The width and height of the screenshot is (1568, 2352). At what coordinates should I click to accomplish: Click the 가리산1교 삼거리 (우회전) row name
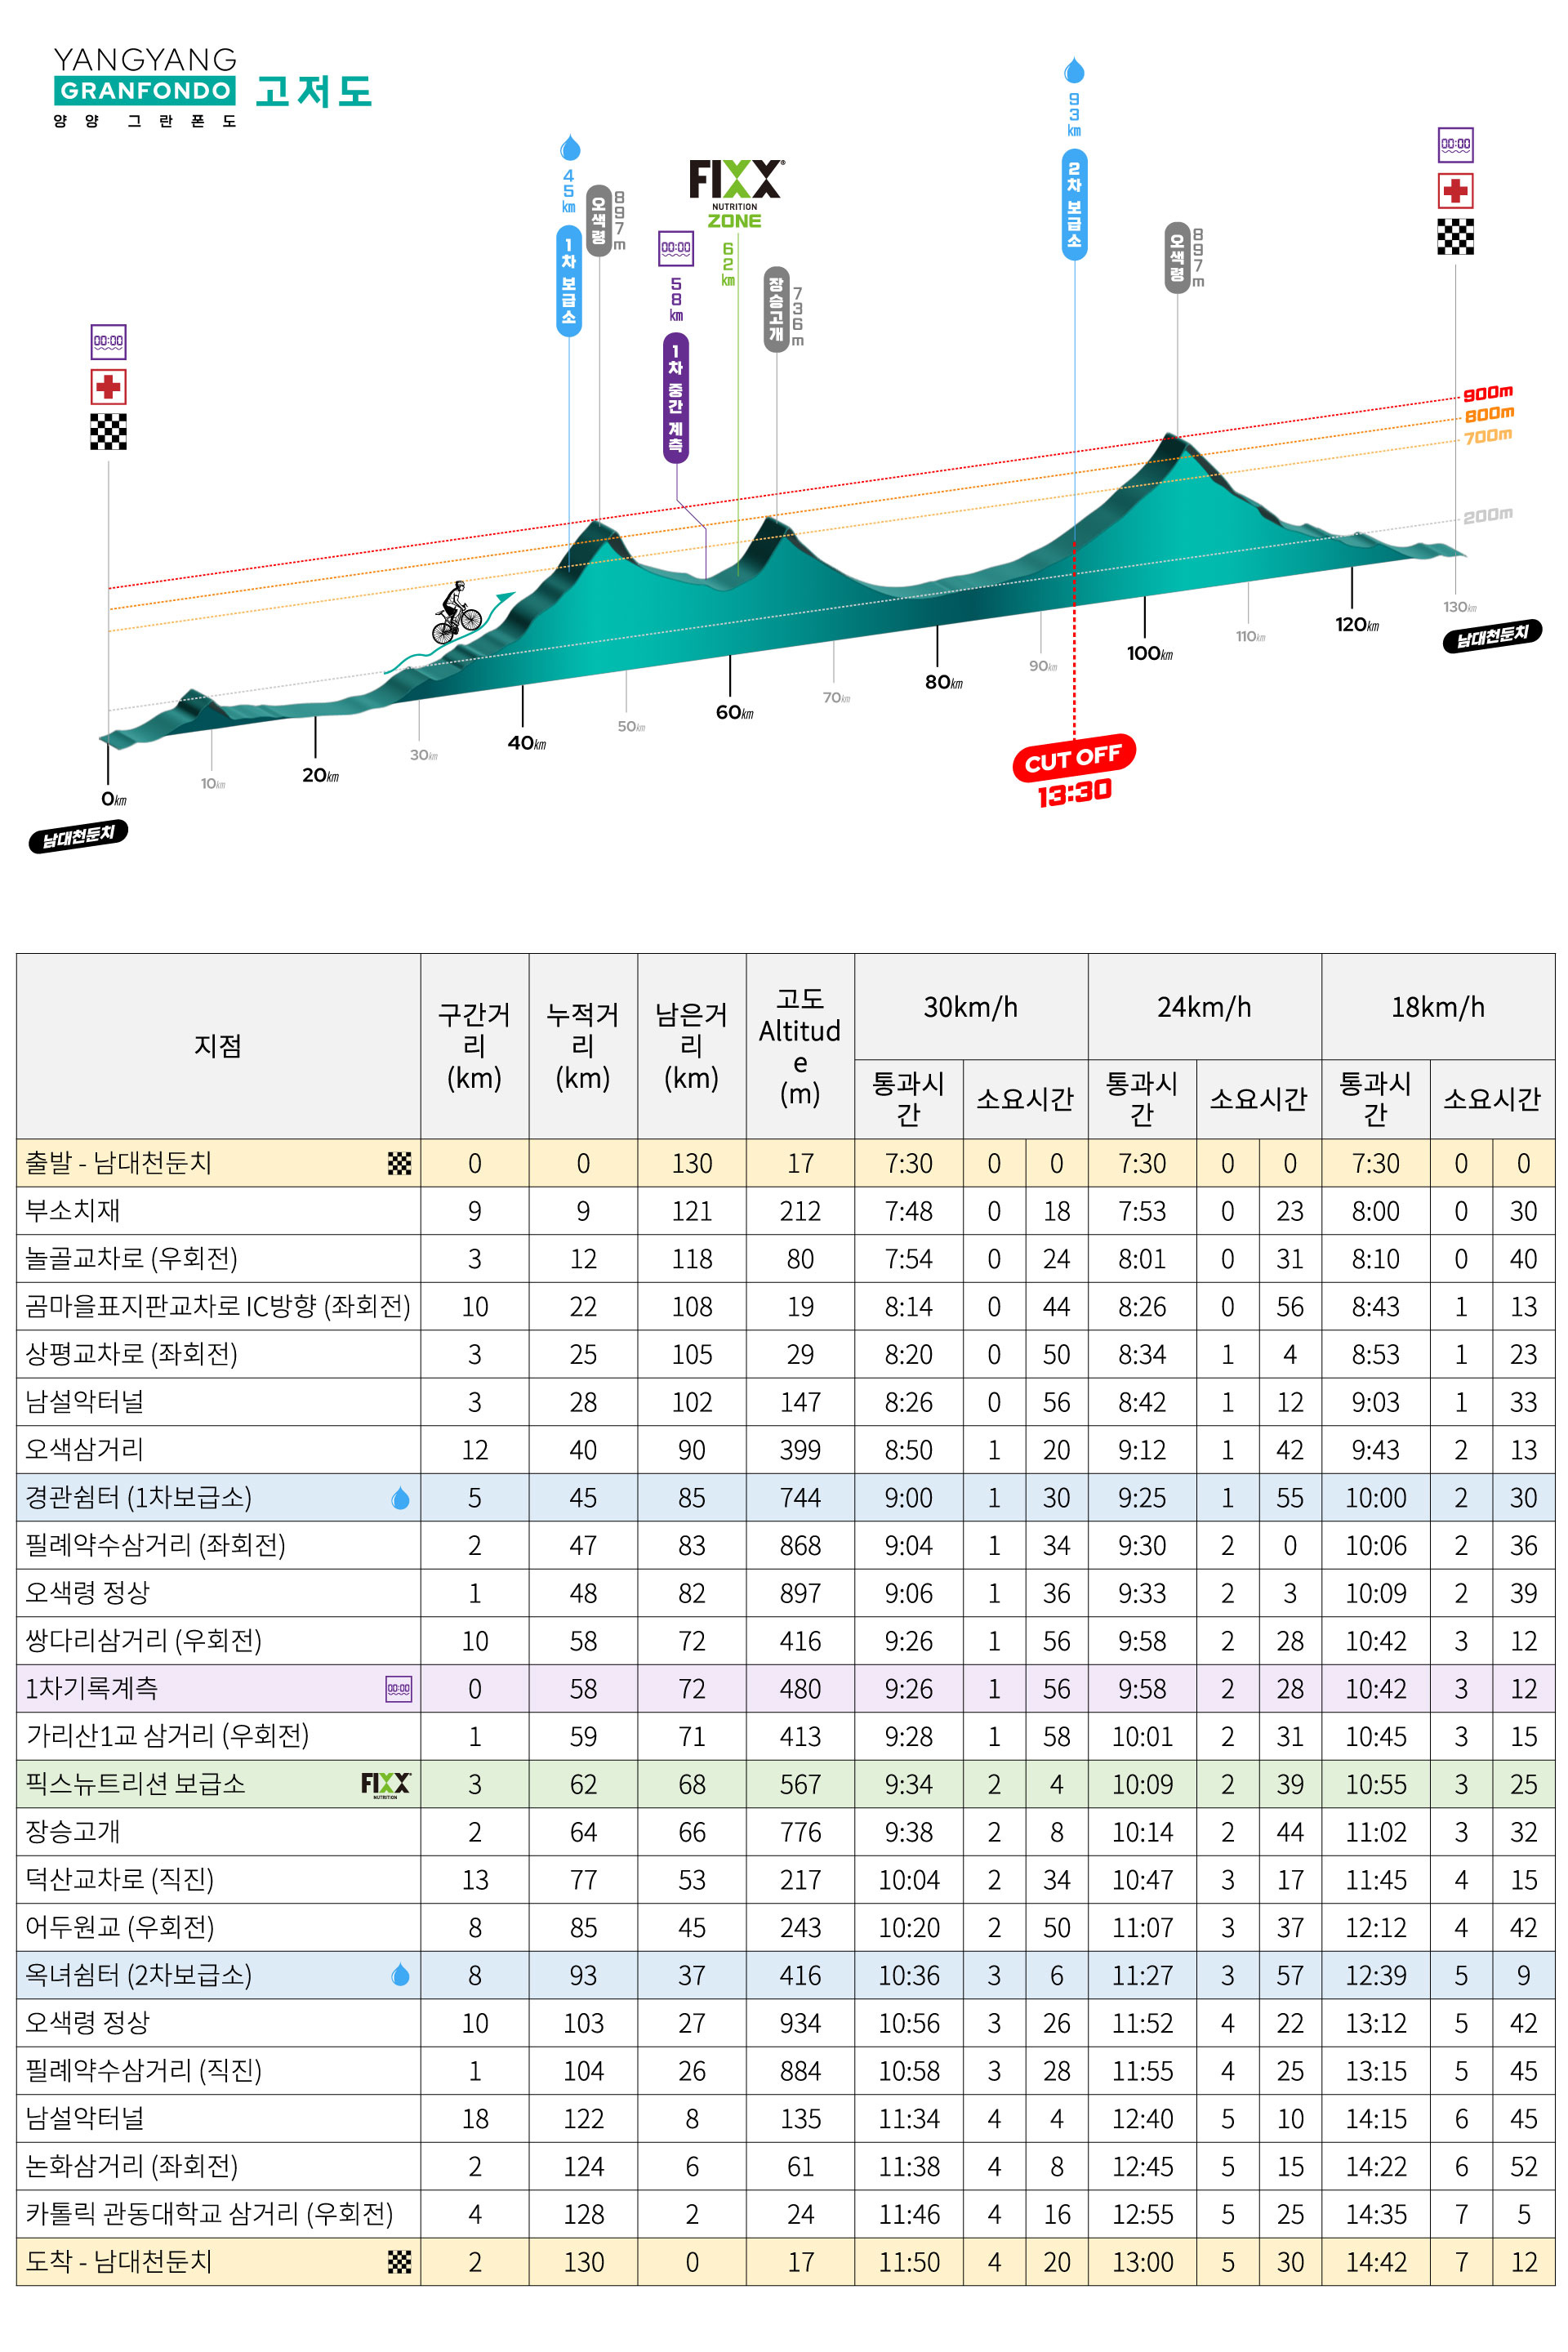click(x=167, y=1736)
